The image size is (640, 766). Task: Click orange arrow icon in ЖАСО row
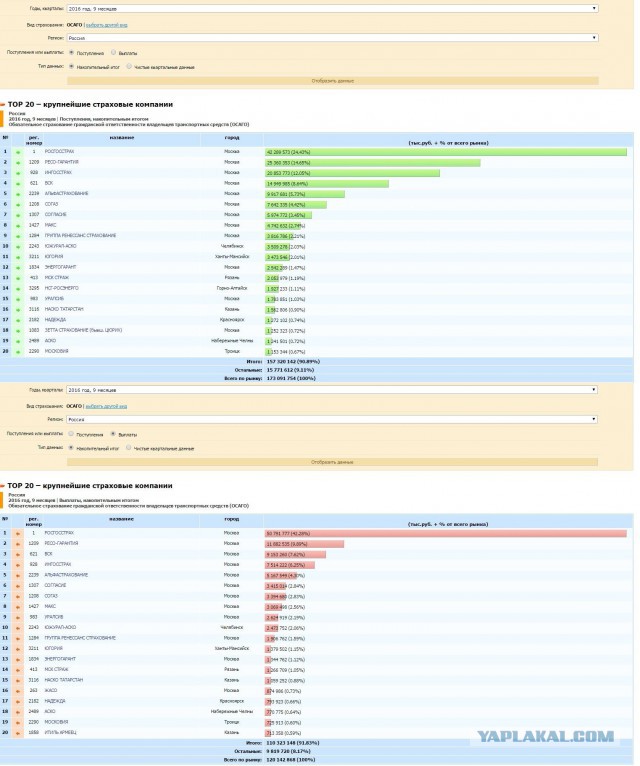18,691
